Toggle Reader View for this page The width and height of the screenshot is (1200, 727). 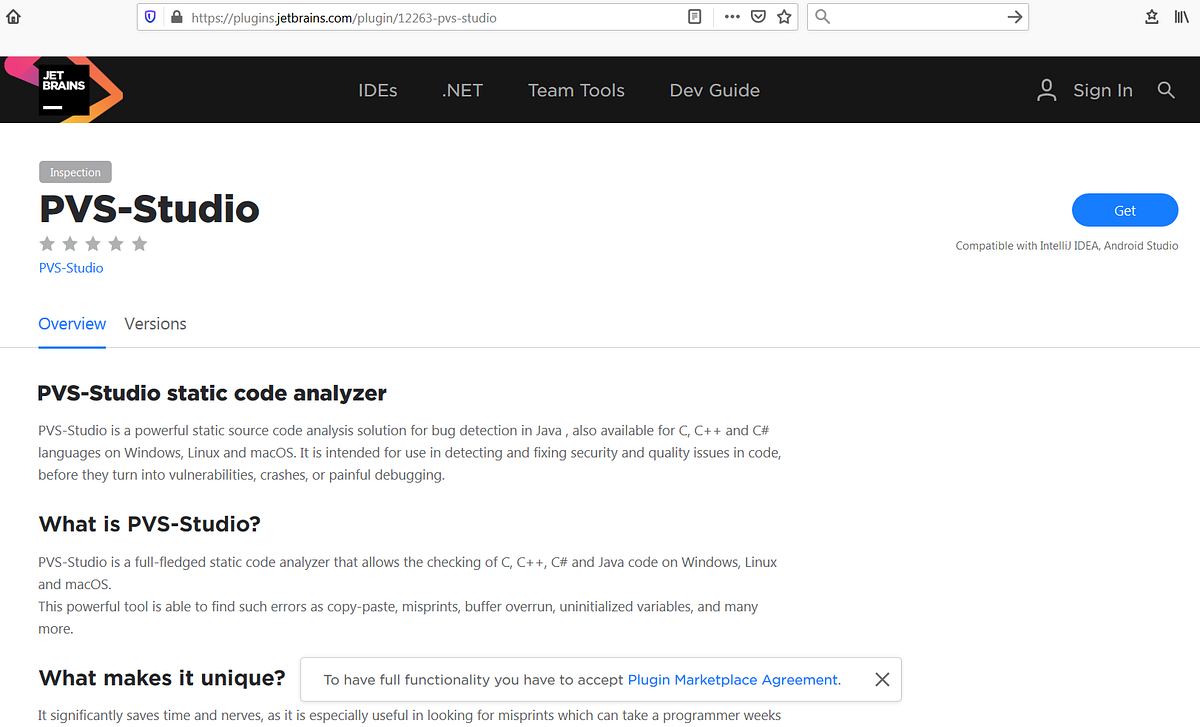tap(694, 16)
